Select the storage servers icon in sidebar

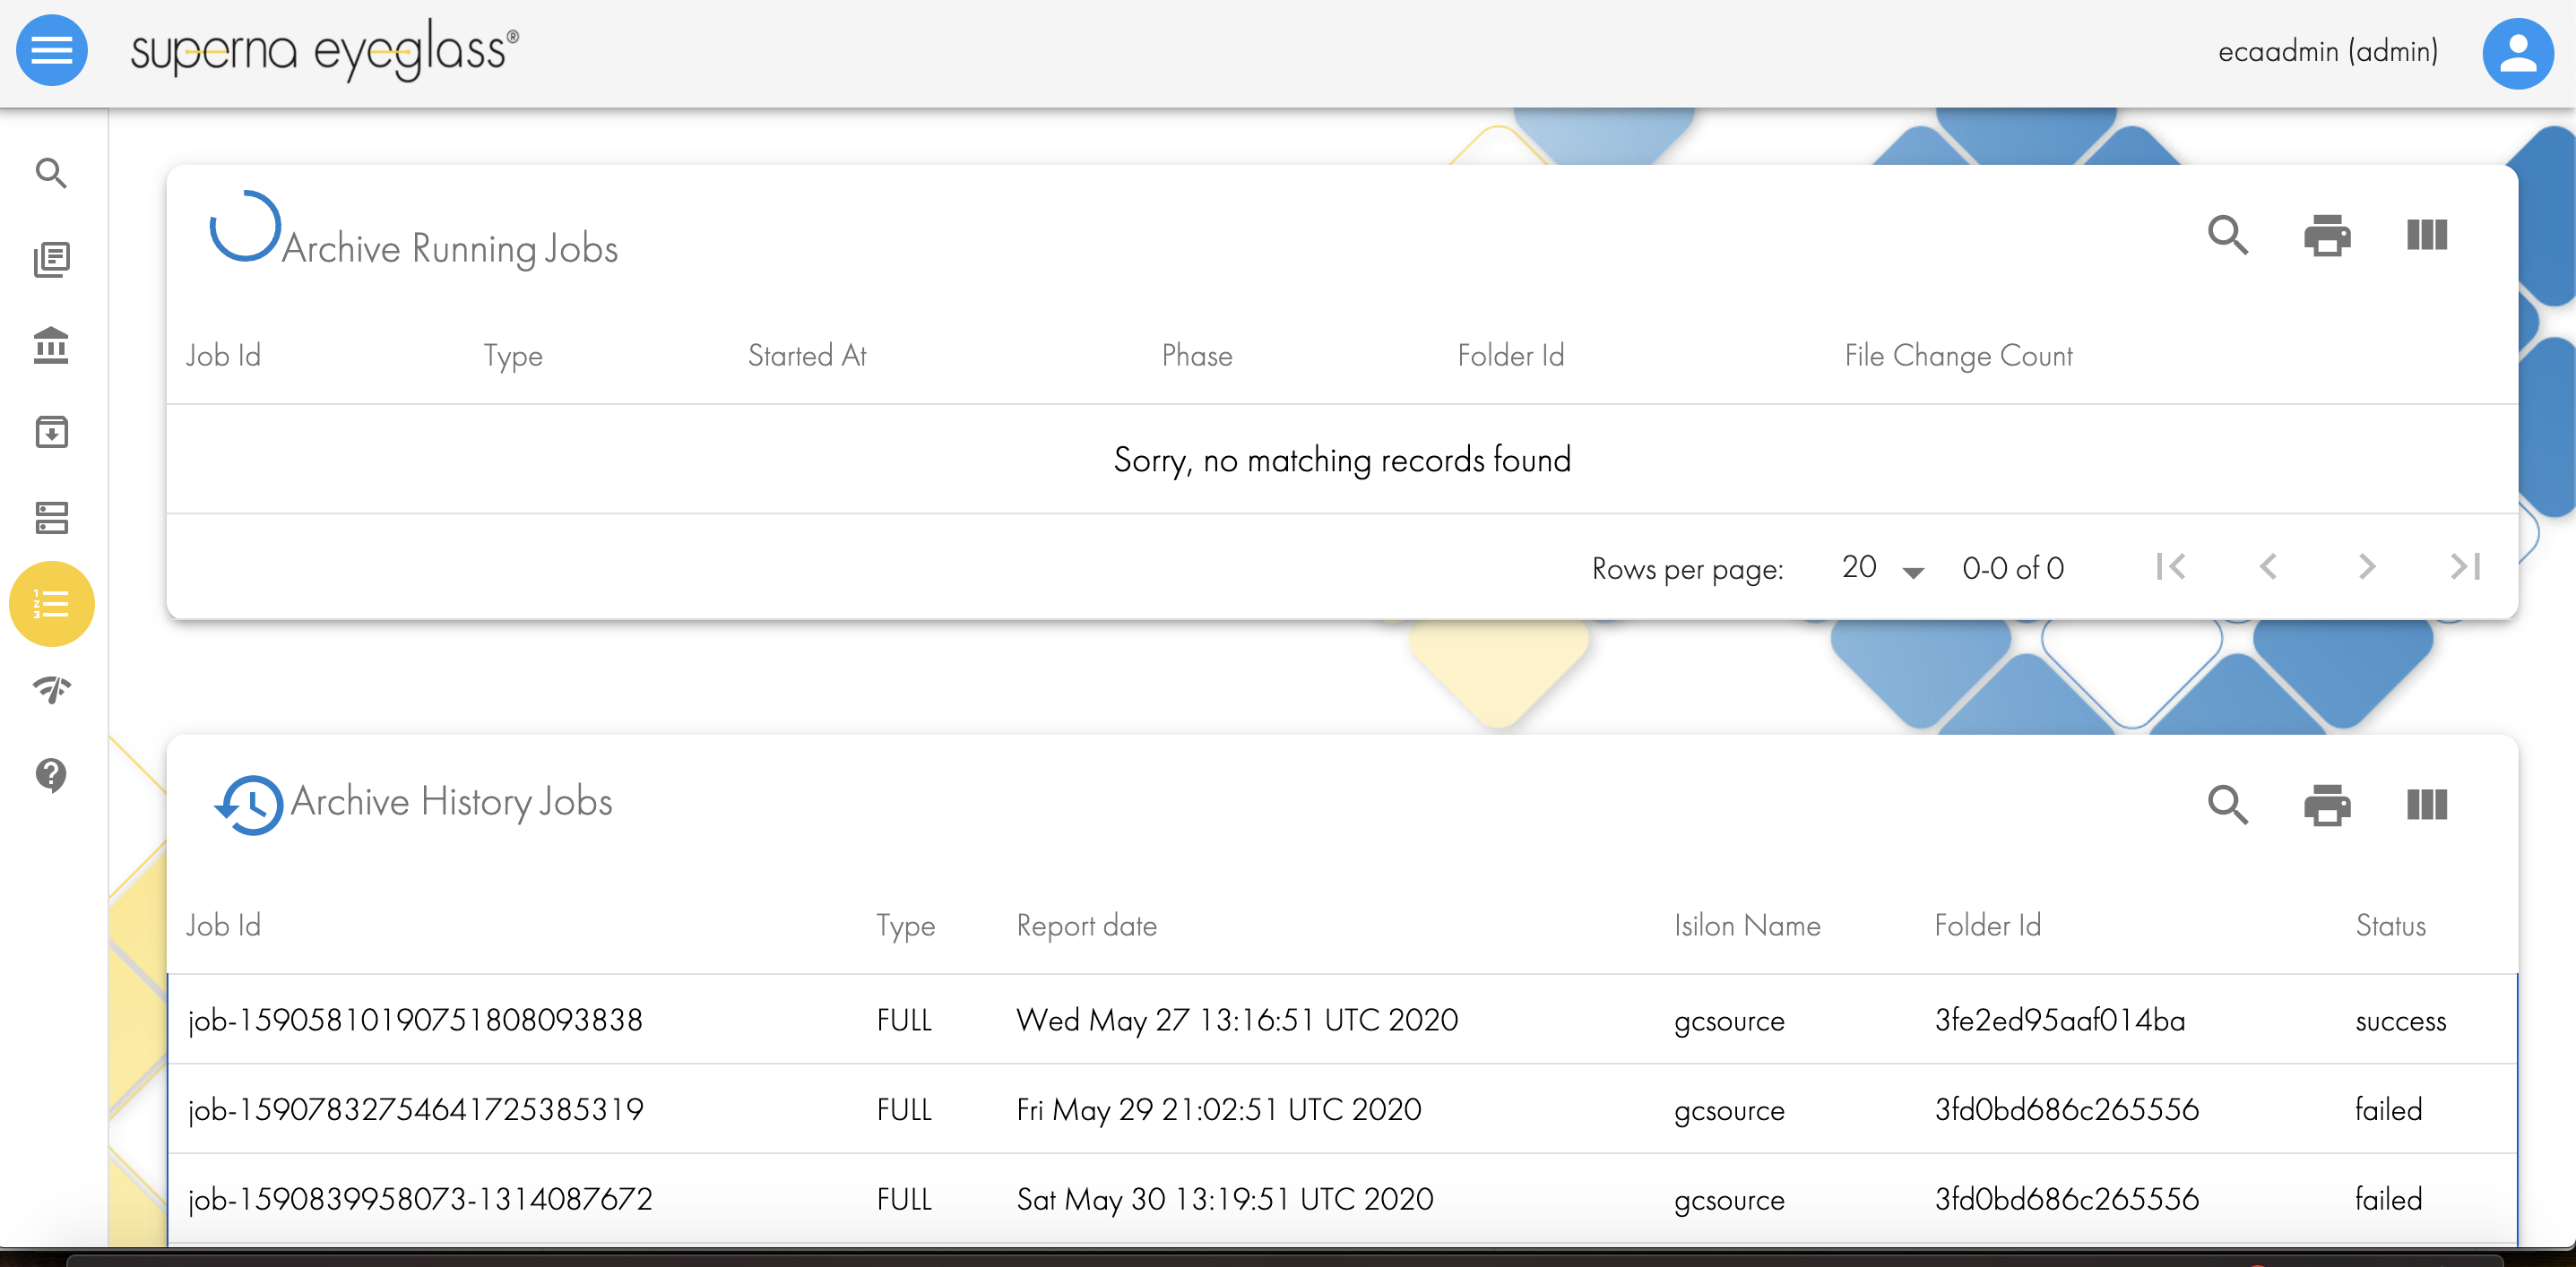(x=51, y=518)
